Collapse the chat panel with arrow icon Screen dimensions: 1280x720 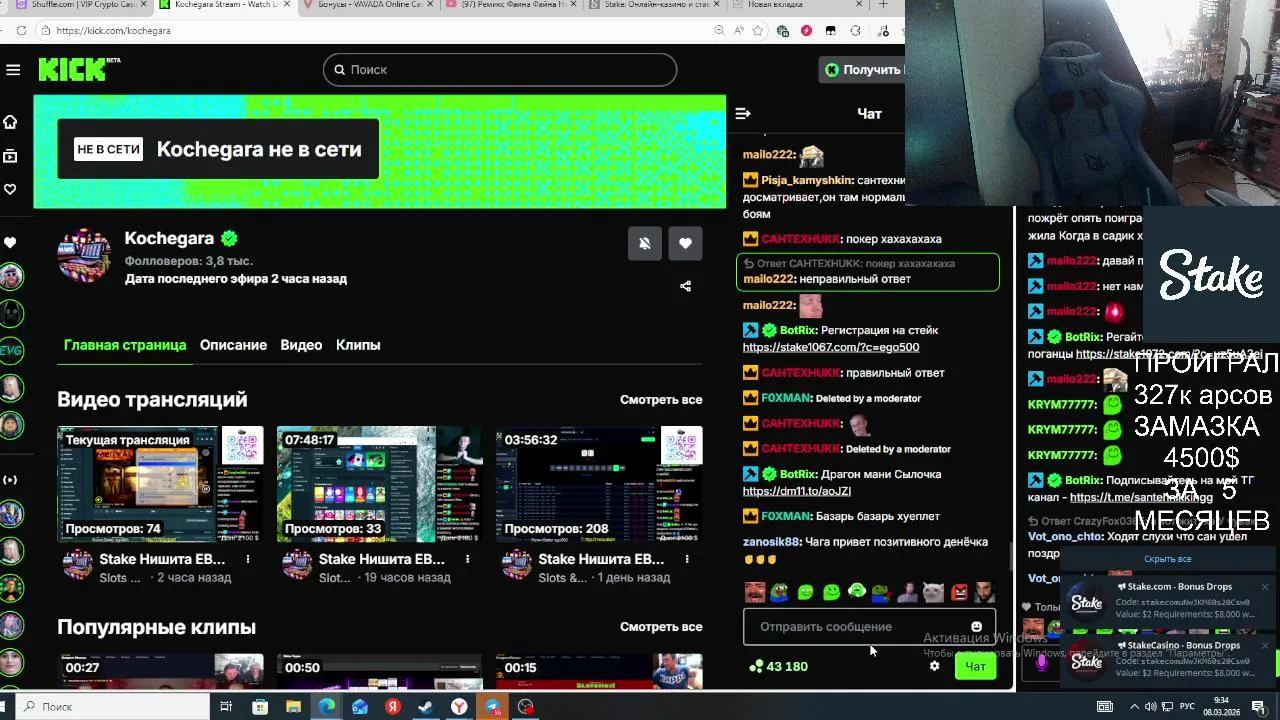tap(743, 114)
